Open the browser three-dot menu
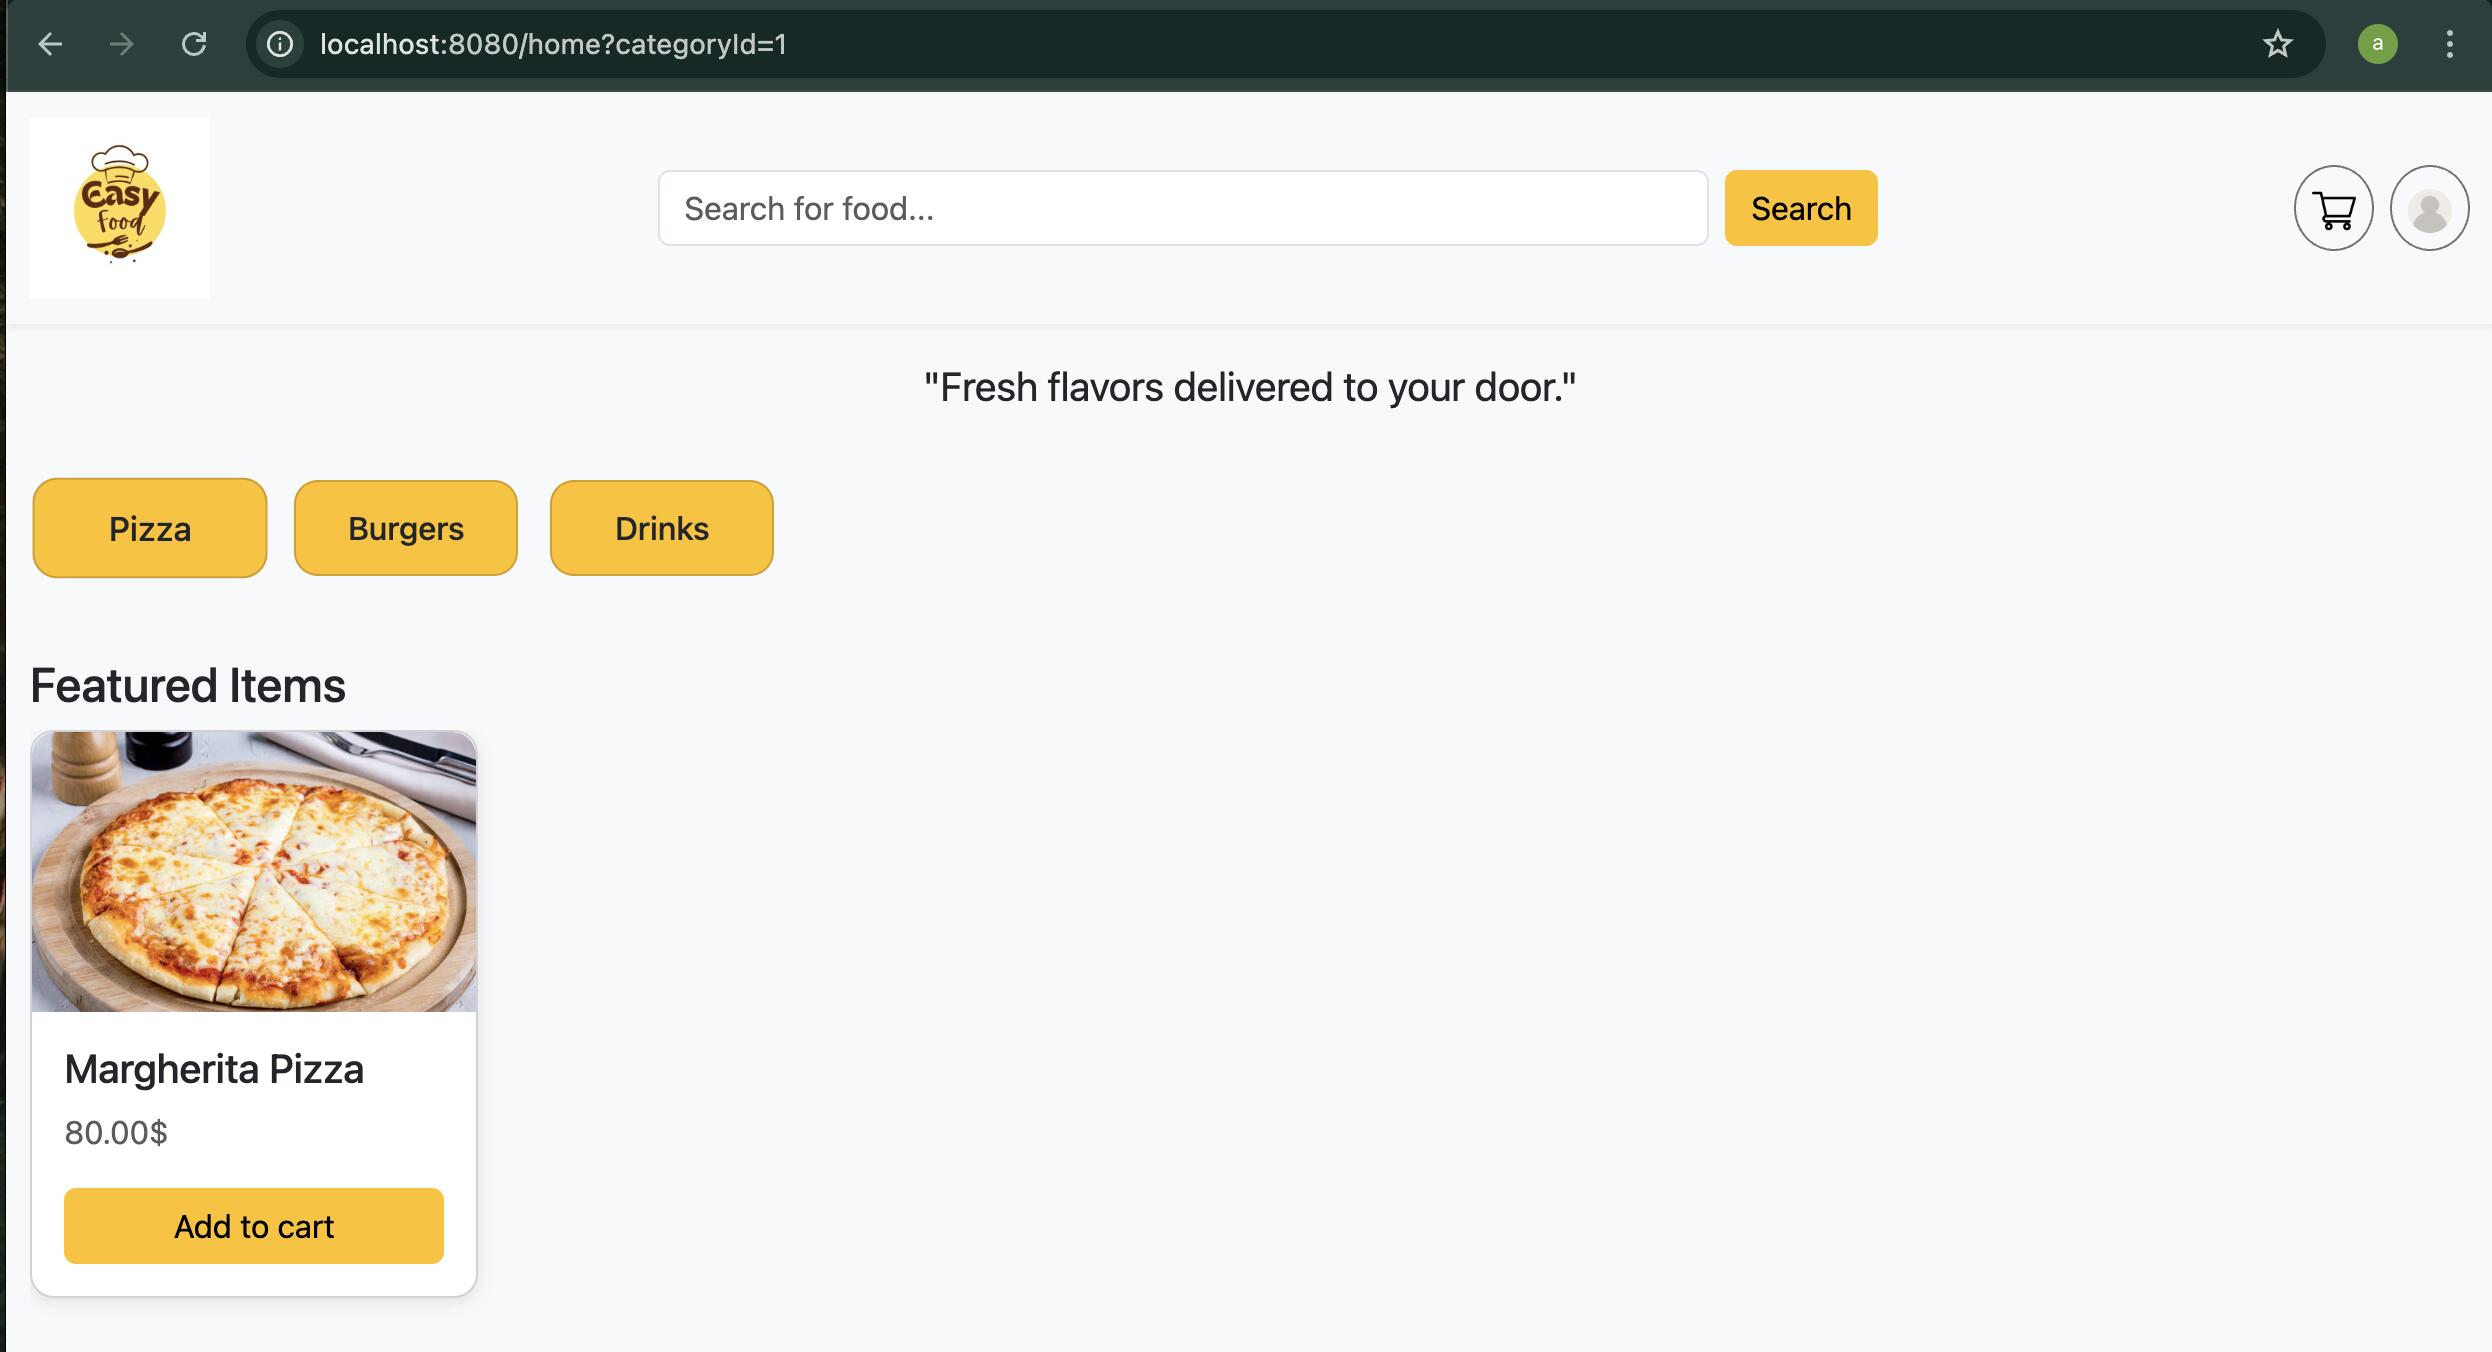 (2449, 44)
